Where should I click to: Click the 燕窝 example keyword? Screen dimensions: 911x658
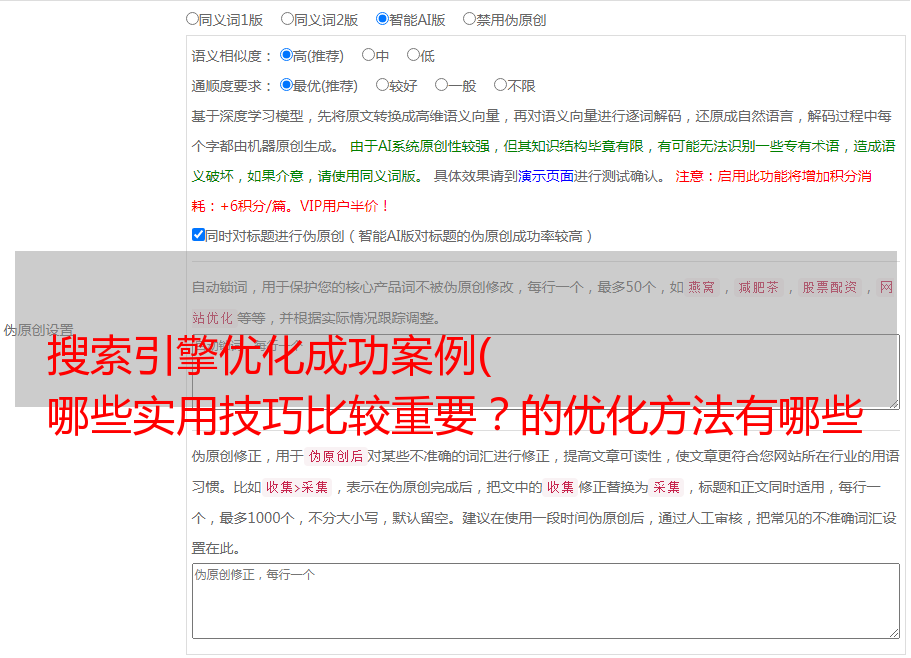(701, 287)
